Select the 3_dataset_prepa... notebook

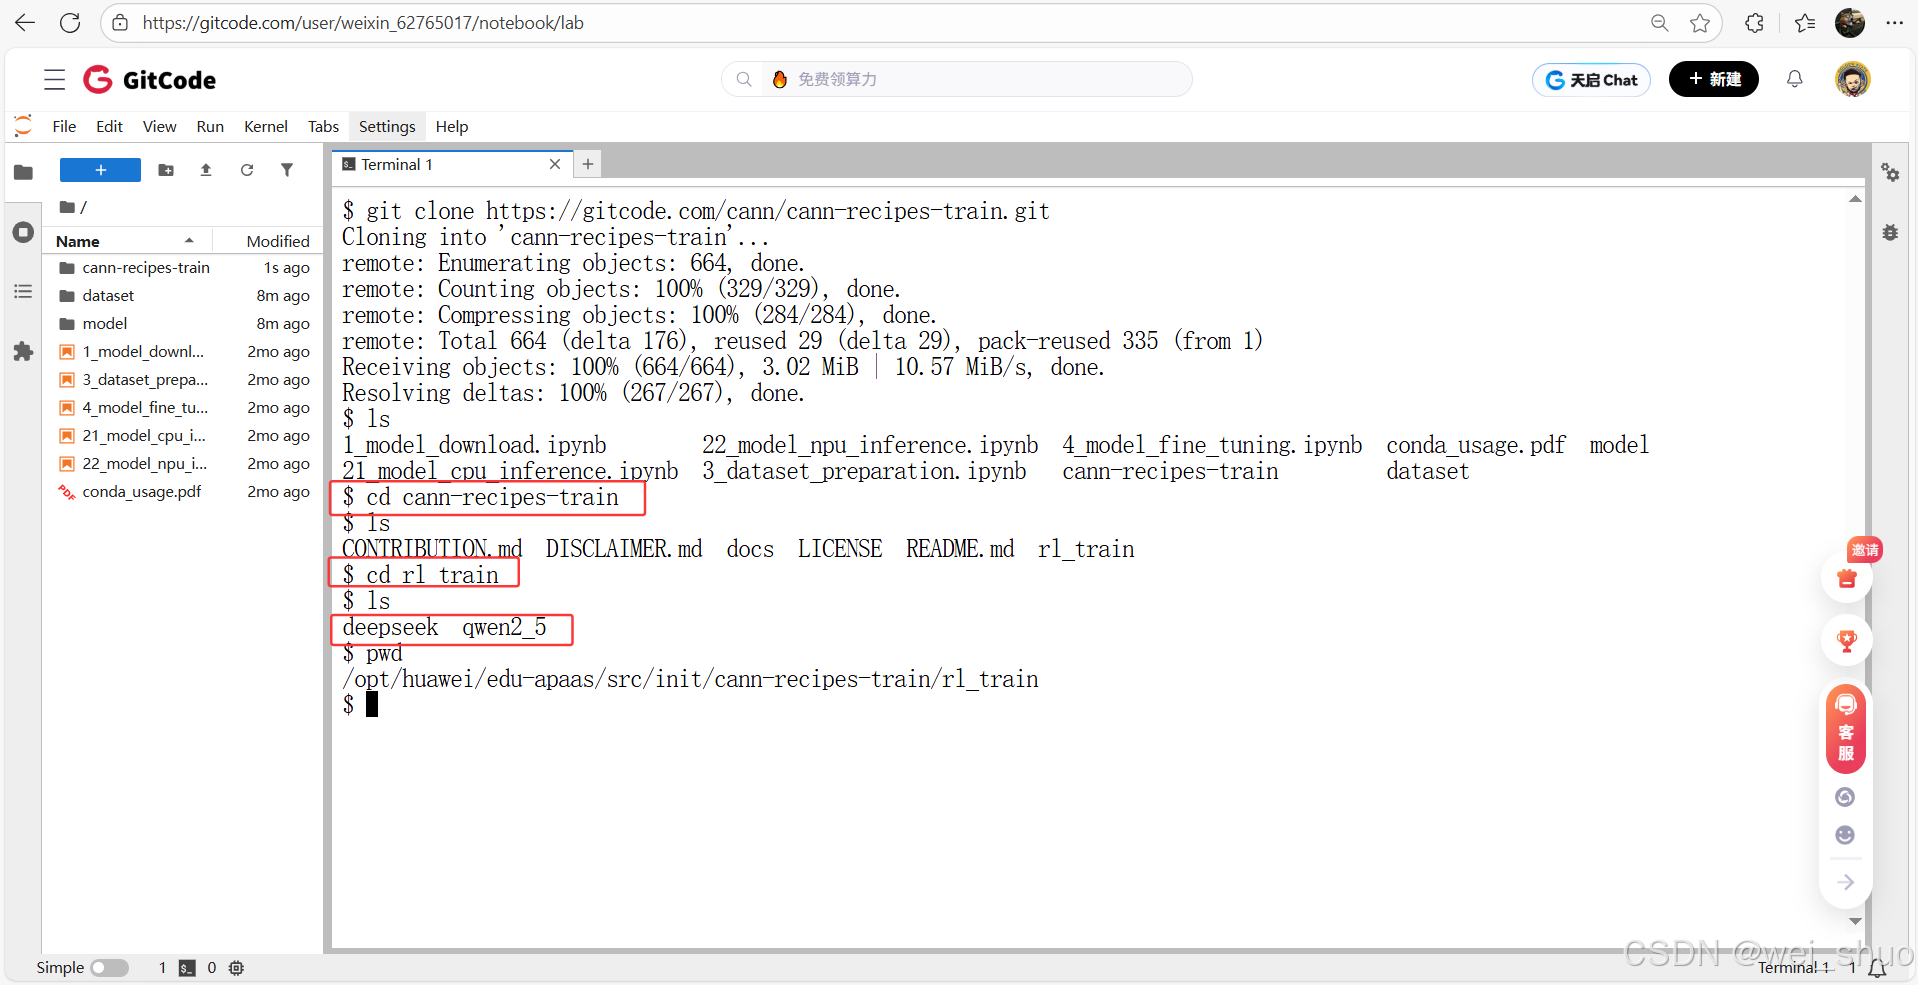click(184, 380)
